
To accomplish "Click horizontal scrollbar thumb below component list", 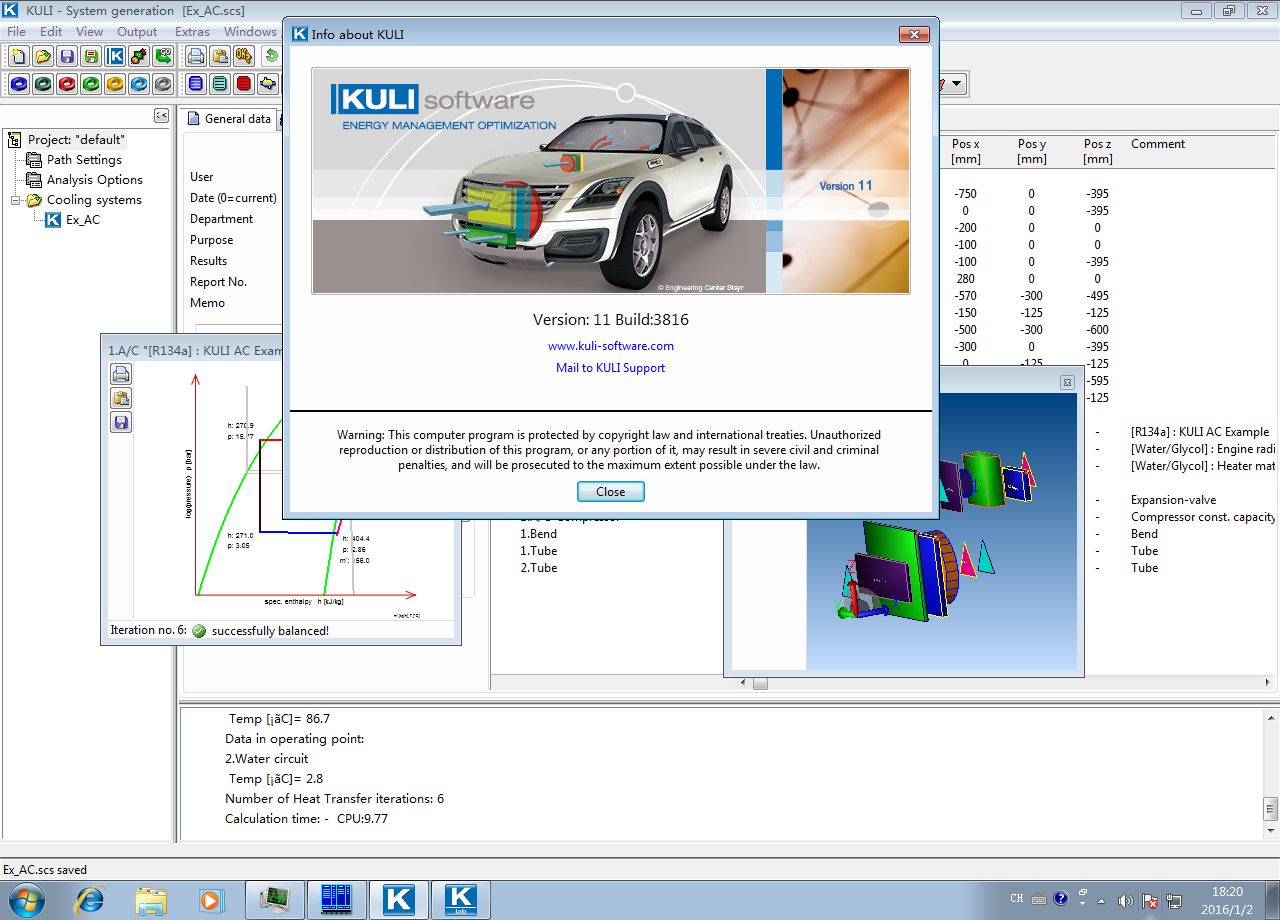I will (760, 684).
